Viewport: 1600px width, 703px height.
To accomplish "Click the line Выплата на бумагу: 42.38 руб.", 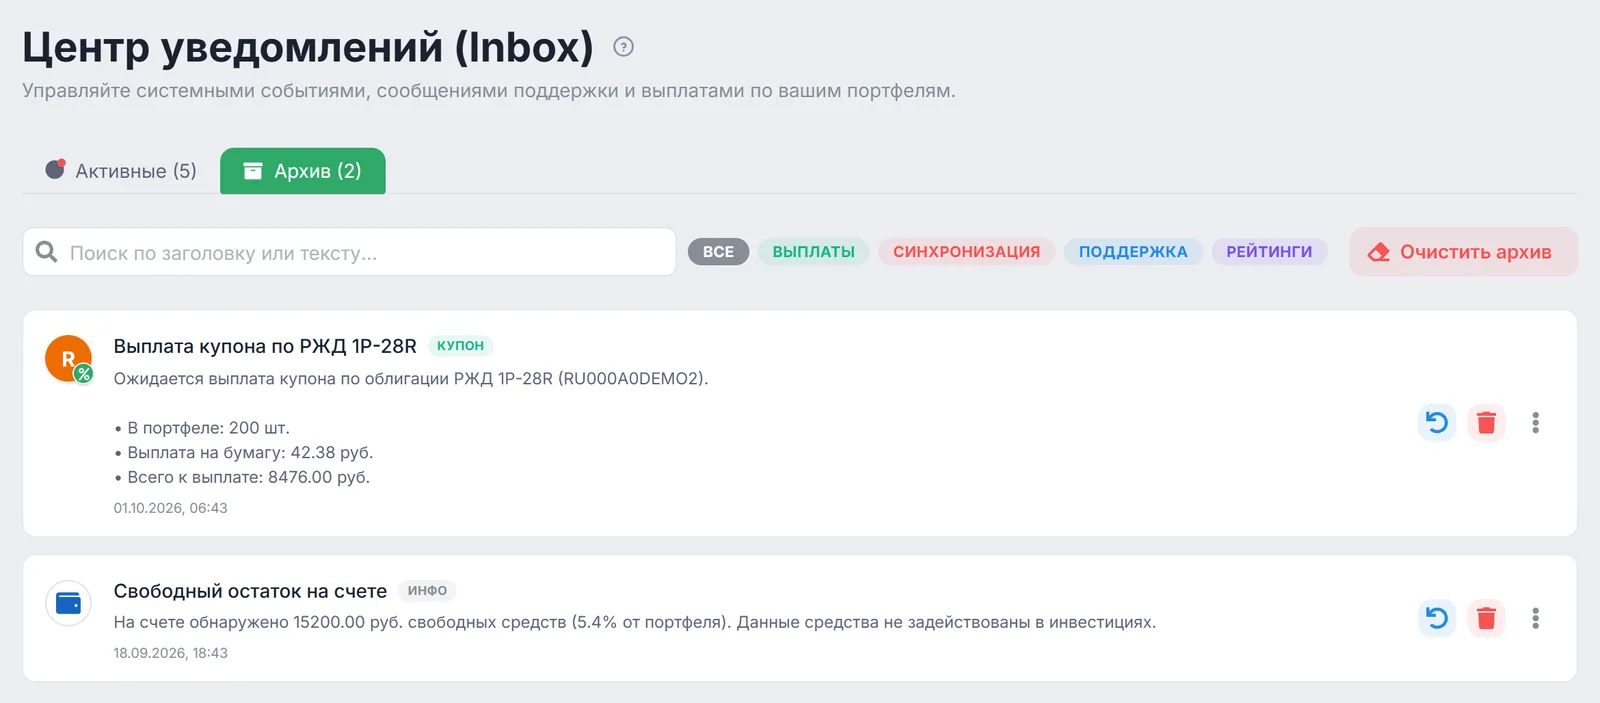I will click(x=243, y=452).
